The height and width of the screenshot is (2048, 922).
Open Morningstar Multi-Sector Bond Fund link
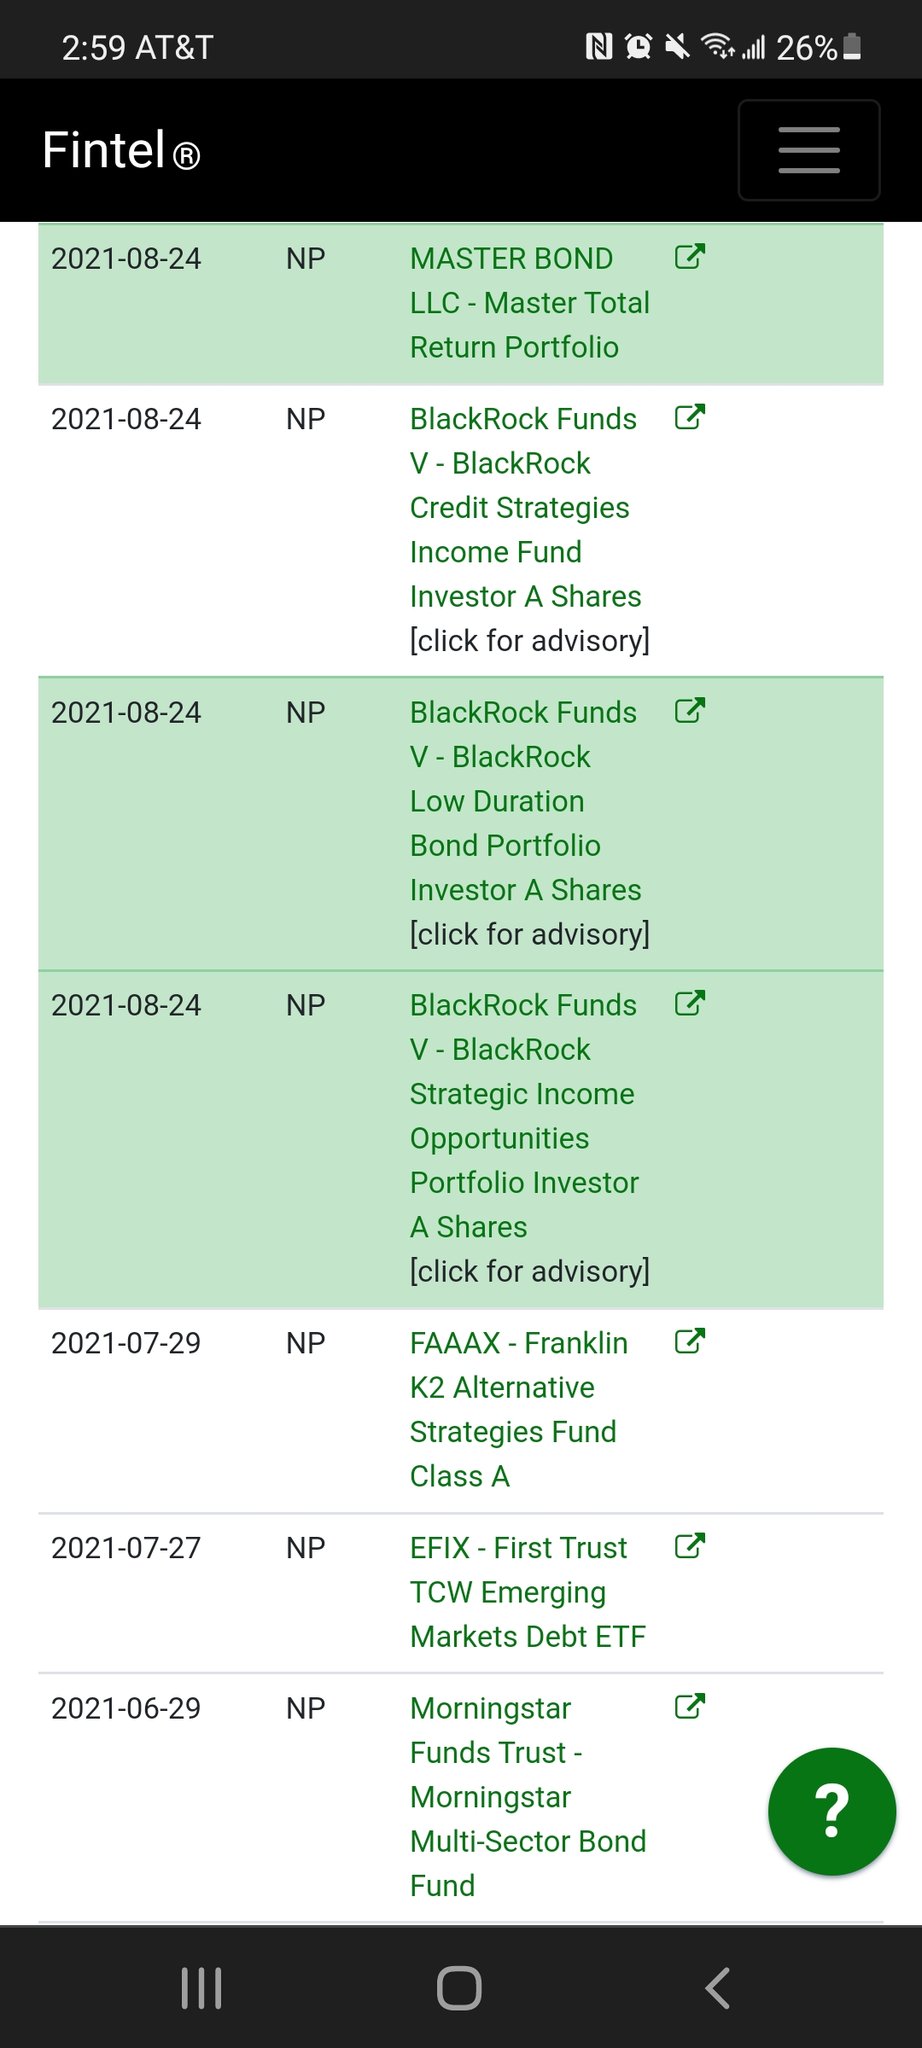(x=527, y=1796)
